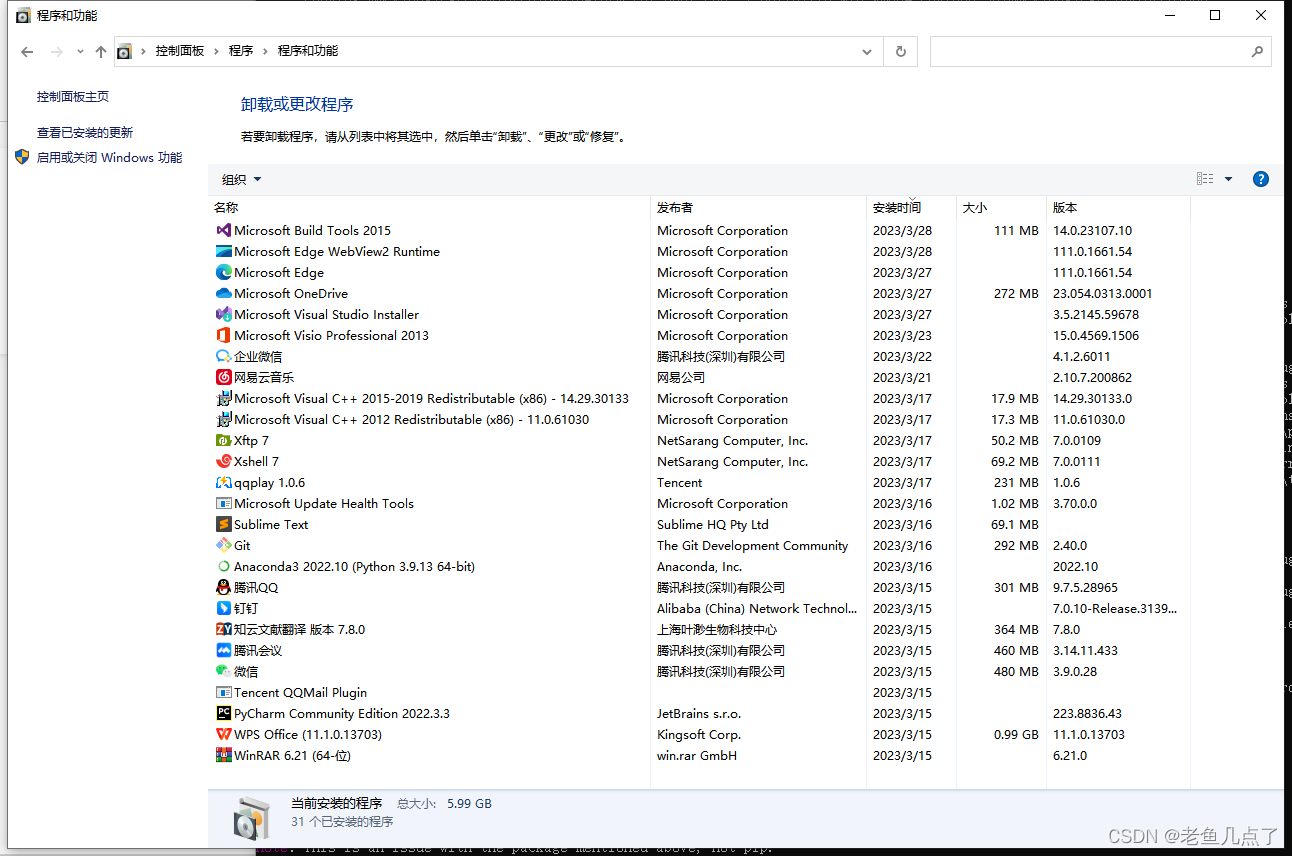Click the Xshell 7 icon

point(224,461)
